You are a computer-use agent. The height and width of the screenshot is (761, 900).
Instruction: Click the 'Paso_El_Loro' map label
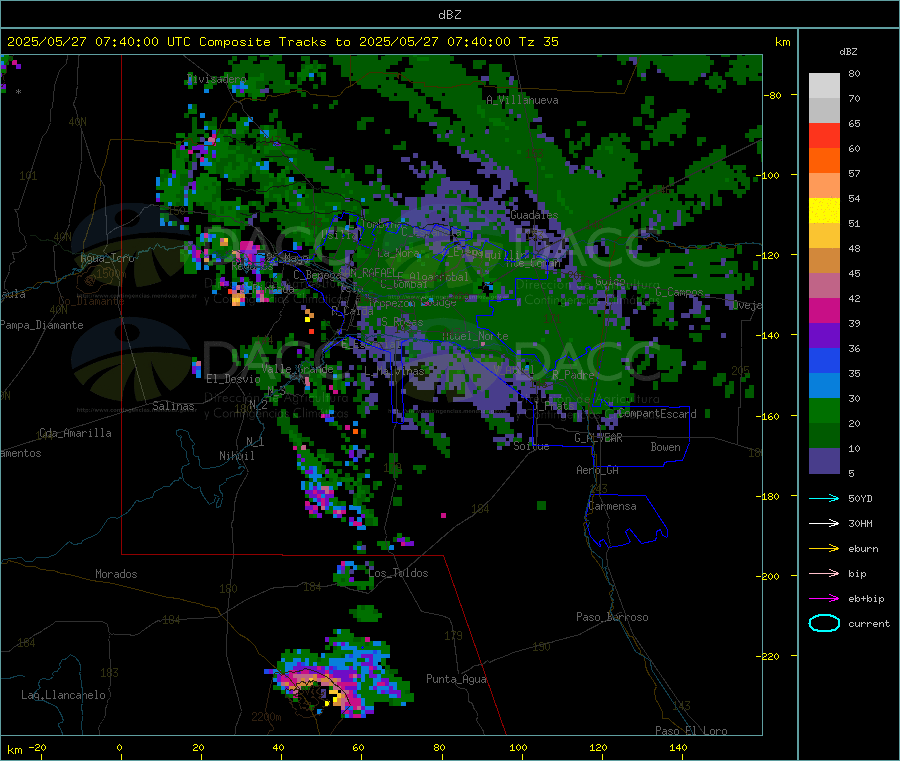pyautogui.click(x=691, y=731)
